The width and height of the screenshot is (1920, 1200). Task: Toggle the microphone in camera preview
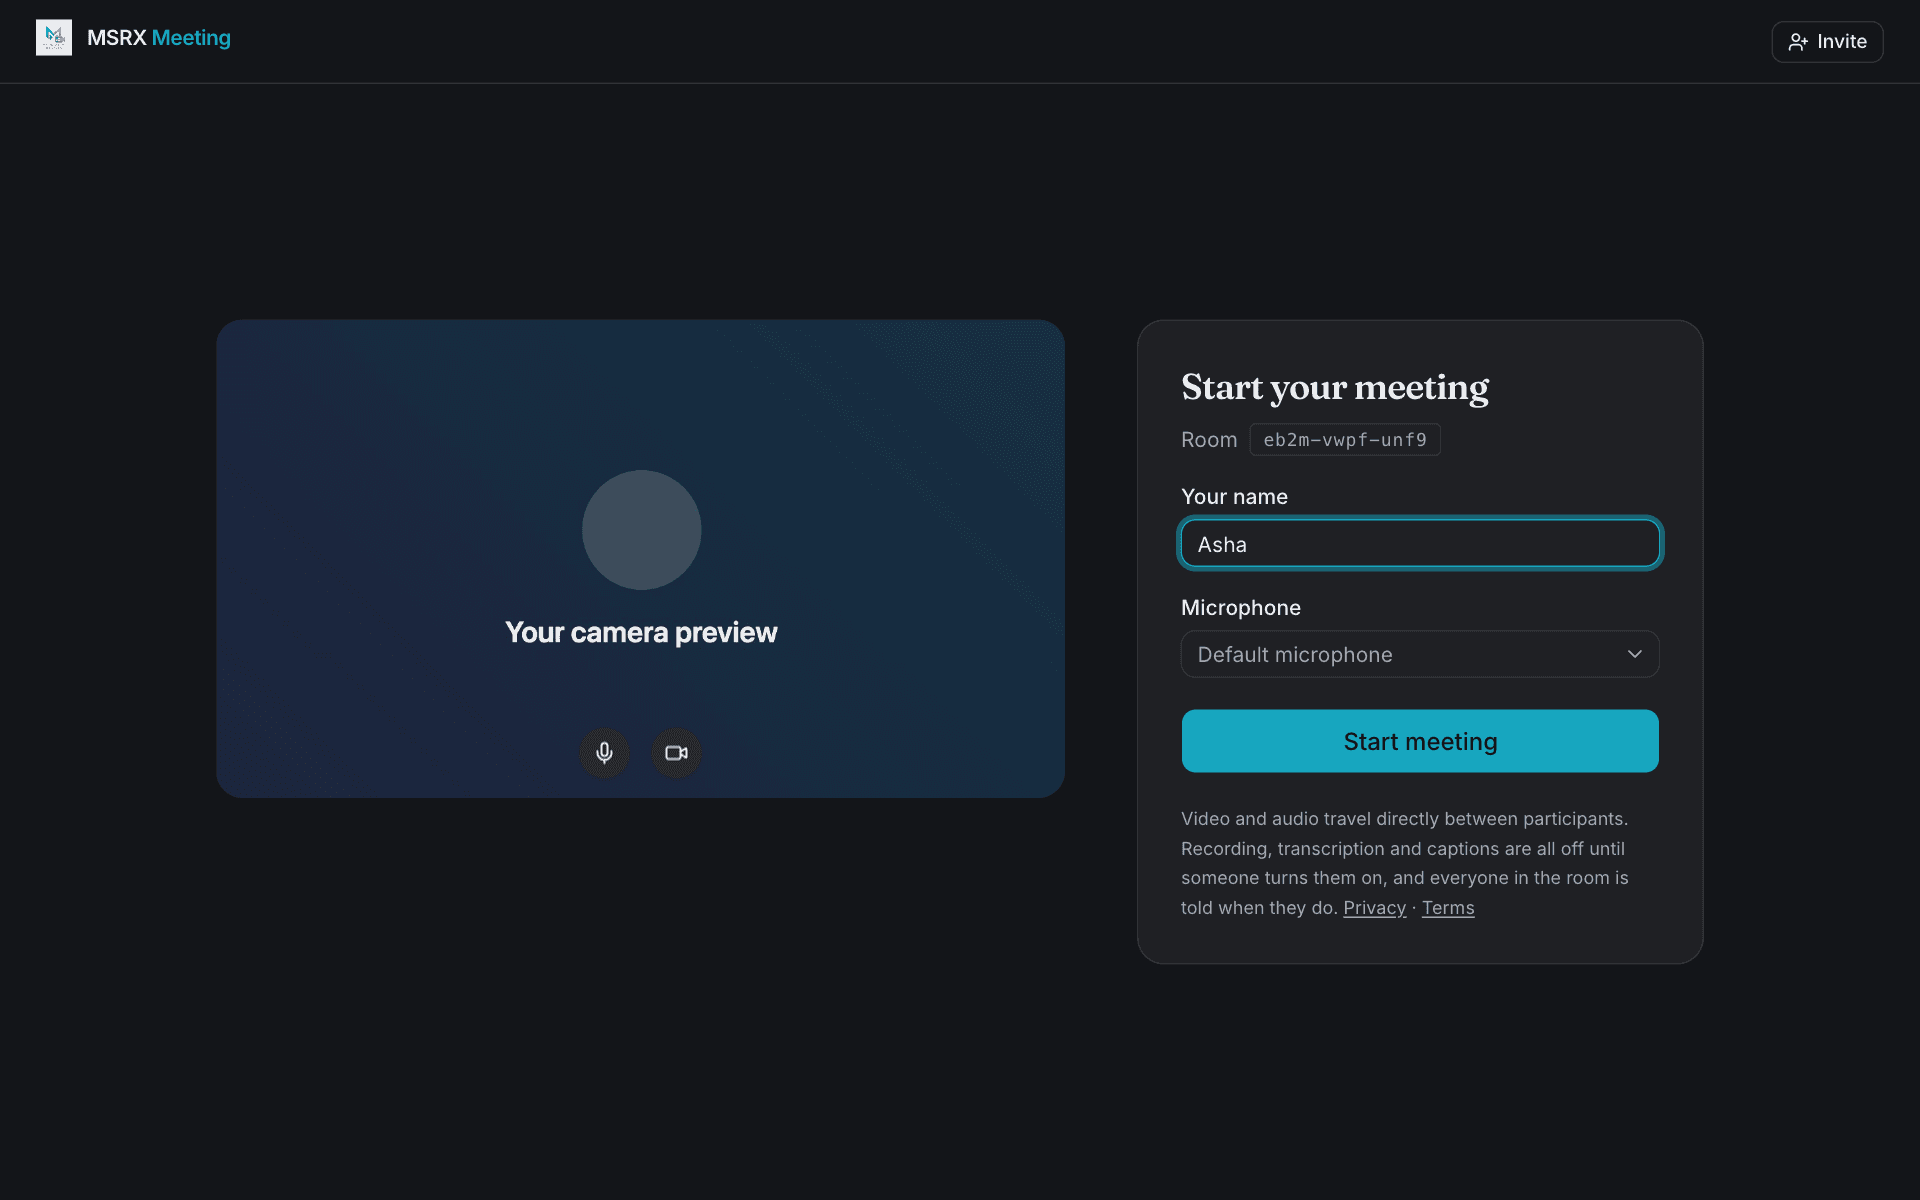(x=604, y=753)
